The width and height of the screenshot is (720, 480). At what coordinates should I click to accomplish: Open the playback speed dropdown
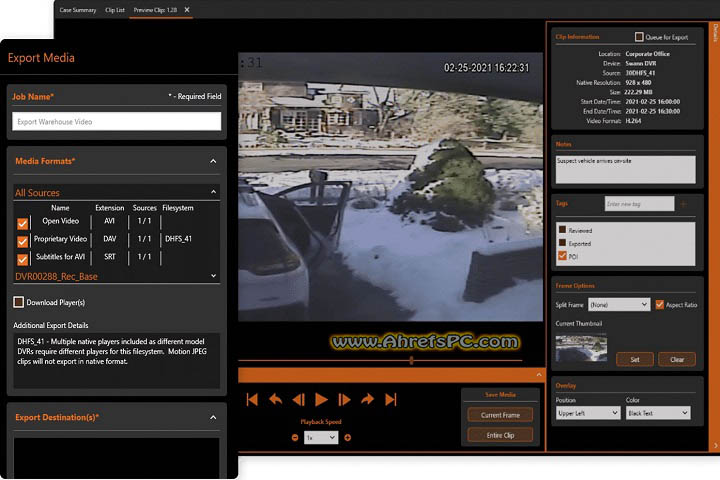coord(321,438)
